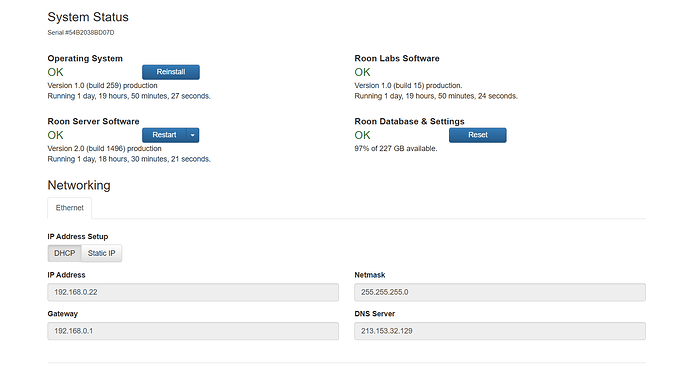Screen dimensions: 690x370
Task: Focus the Gateway field
Action: coord(193,331)
